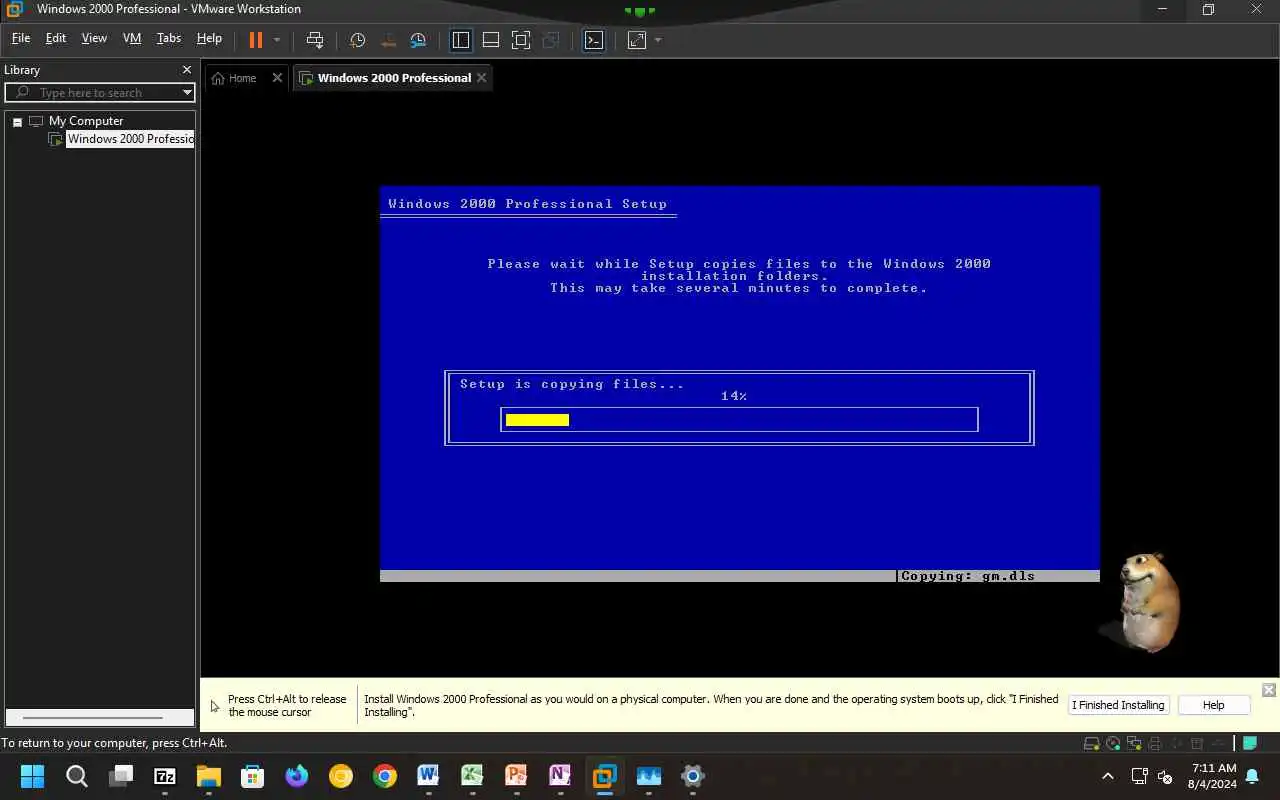Open Settings gear from the taskbar
Image resolution: width=1280 pixels, height=800 pixels.
click(x=692, y=776)
